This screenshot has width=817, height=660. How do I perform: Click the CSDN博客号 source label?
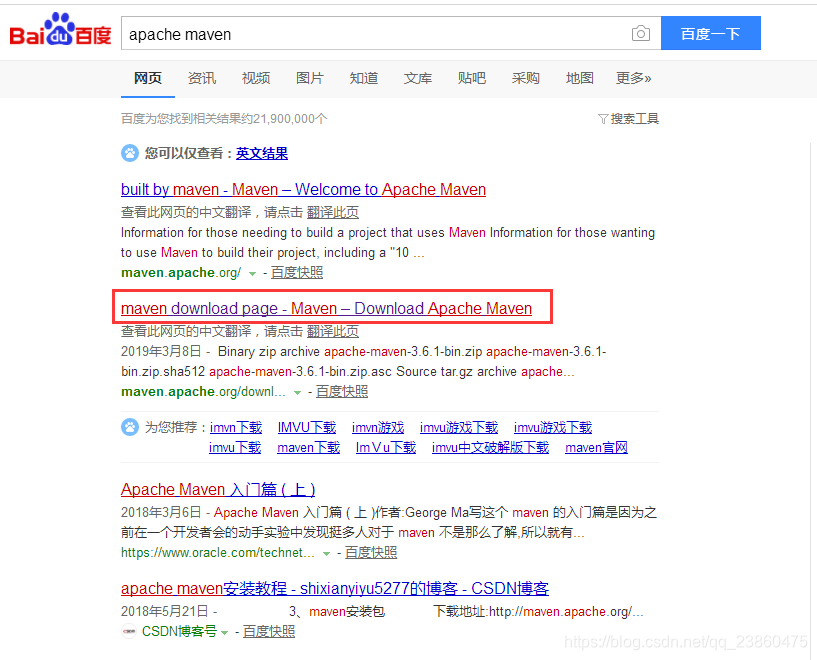[x=179, y=631]
